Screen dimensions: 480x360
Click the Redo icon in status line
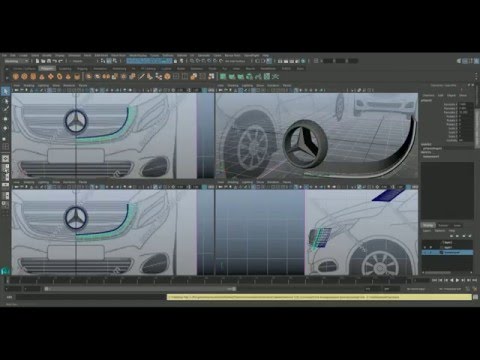[x=61, y=61]
